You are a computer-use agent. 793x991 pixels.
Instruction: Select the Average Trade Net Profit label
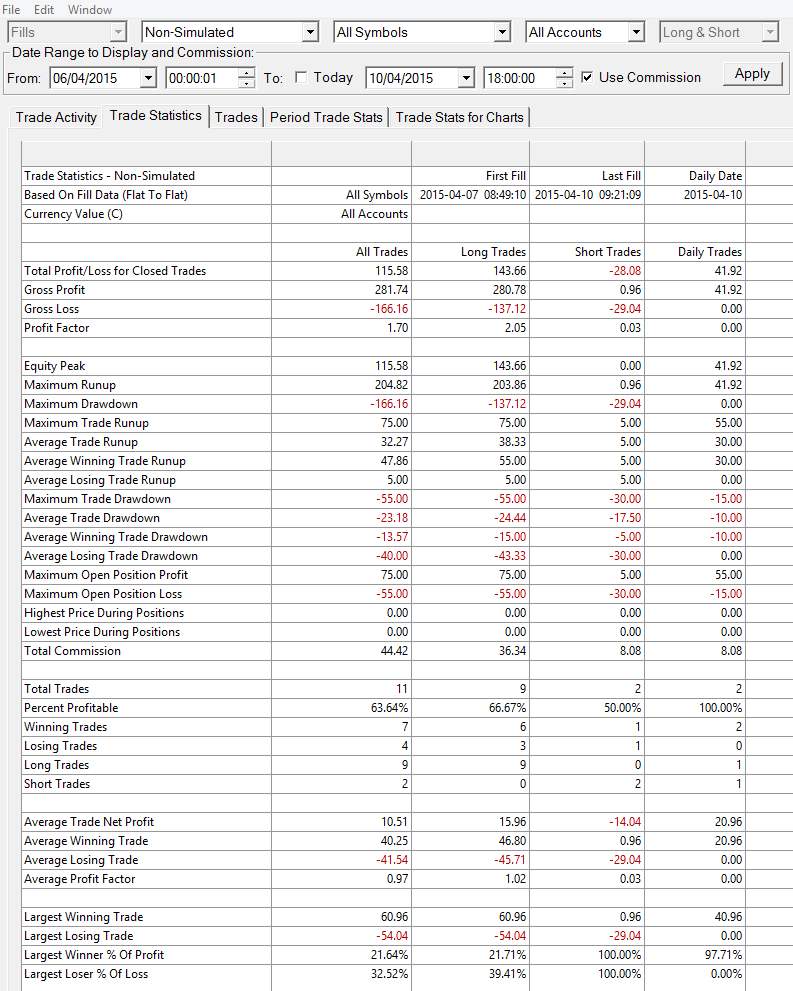[89, 822]
